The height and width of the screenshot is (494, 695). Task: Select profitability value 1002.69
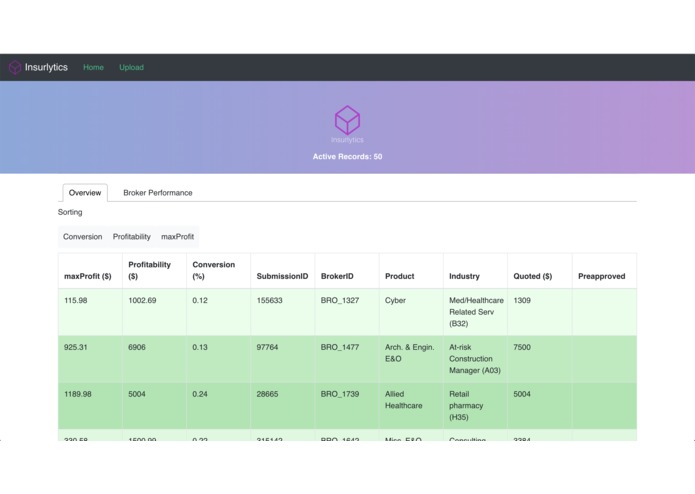point(142,300)
